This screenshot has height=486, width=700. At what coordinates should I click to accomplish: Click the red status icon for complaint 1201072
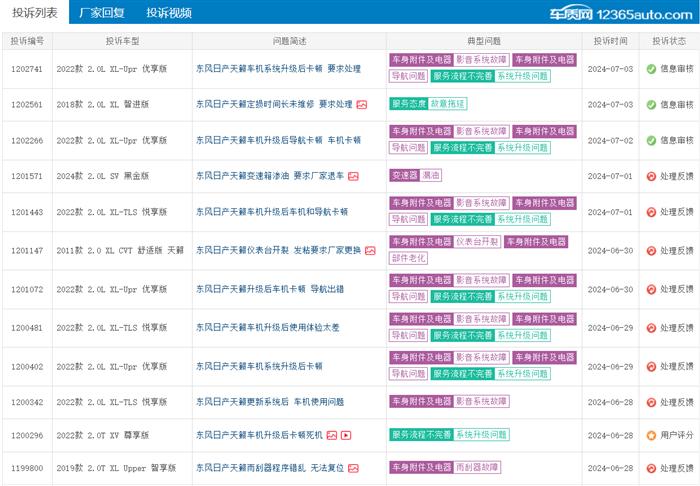pos(651,289)
